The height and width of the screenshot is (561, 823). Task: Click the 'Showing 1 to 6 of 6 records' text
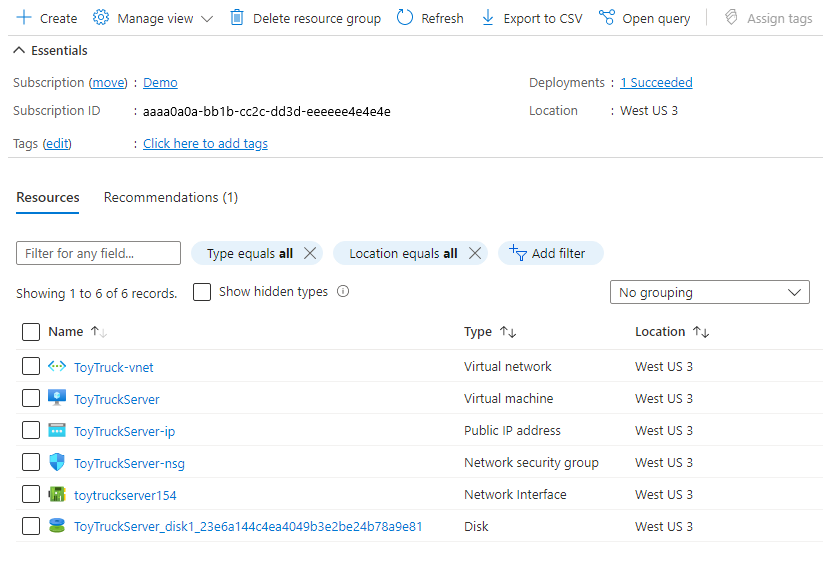point(97,293)
